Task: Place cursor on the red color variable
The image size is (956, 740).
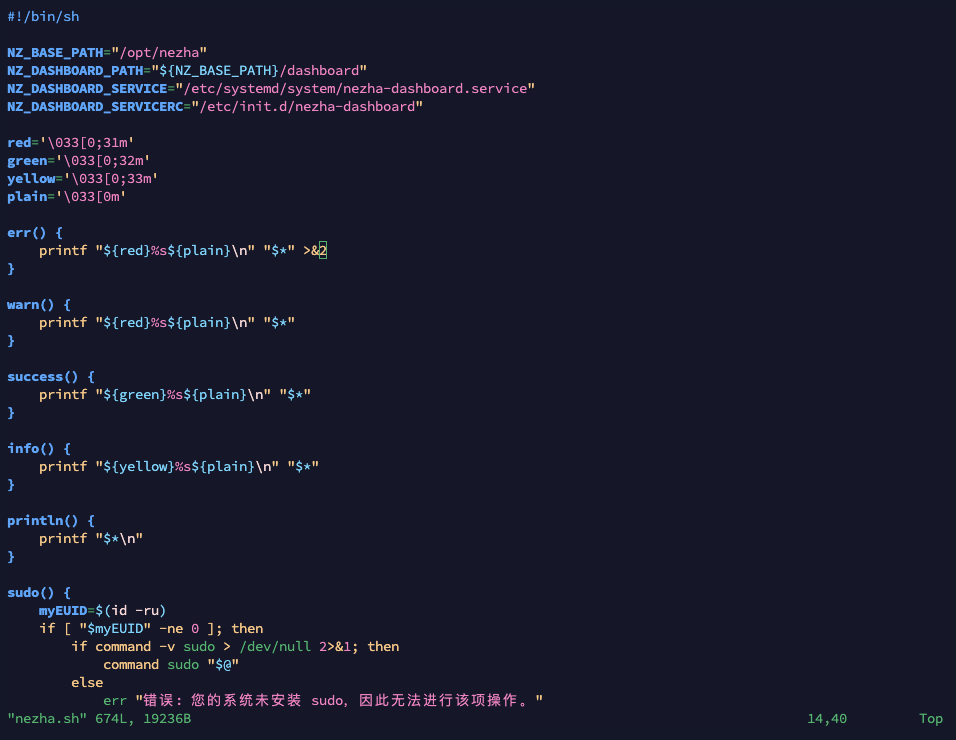Action: pos(18,143)
